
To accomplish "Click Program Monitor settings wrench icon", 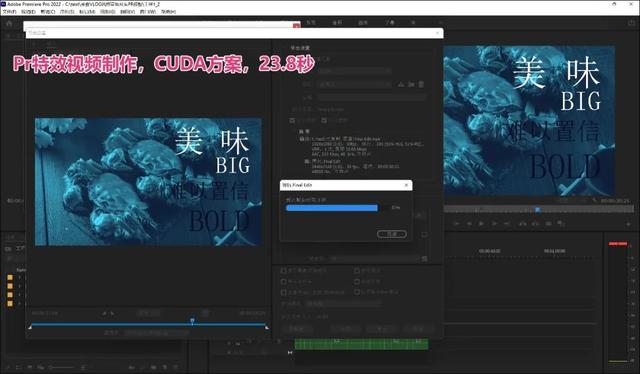I will coord(595,200).
